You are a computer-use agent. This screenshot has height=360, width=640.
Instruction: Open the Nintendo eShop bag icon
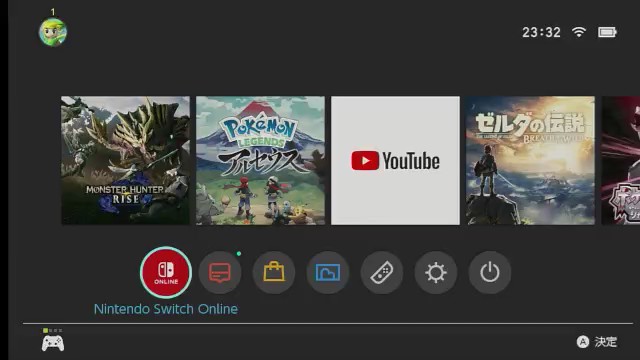[x=274, y=272]
